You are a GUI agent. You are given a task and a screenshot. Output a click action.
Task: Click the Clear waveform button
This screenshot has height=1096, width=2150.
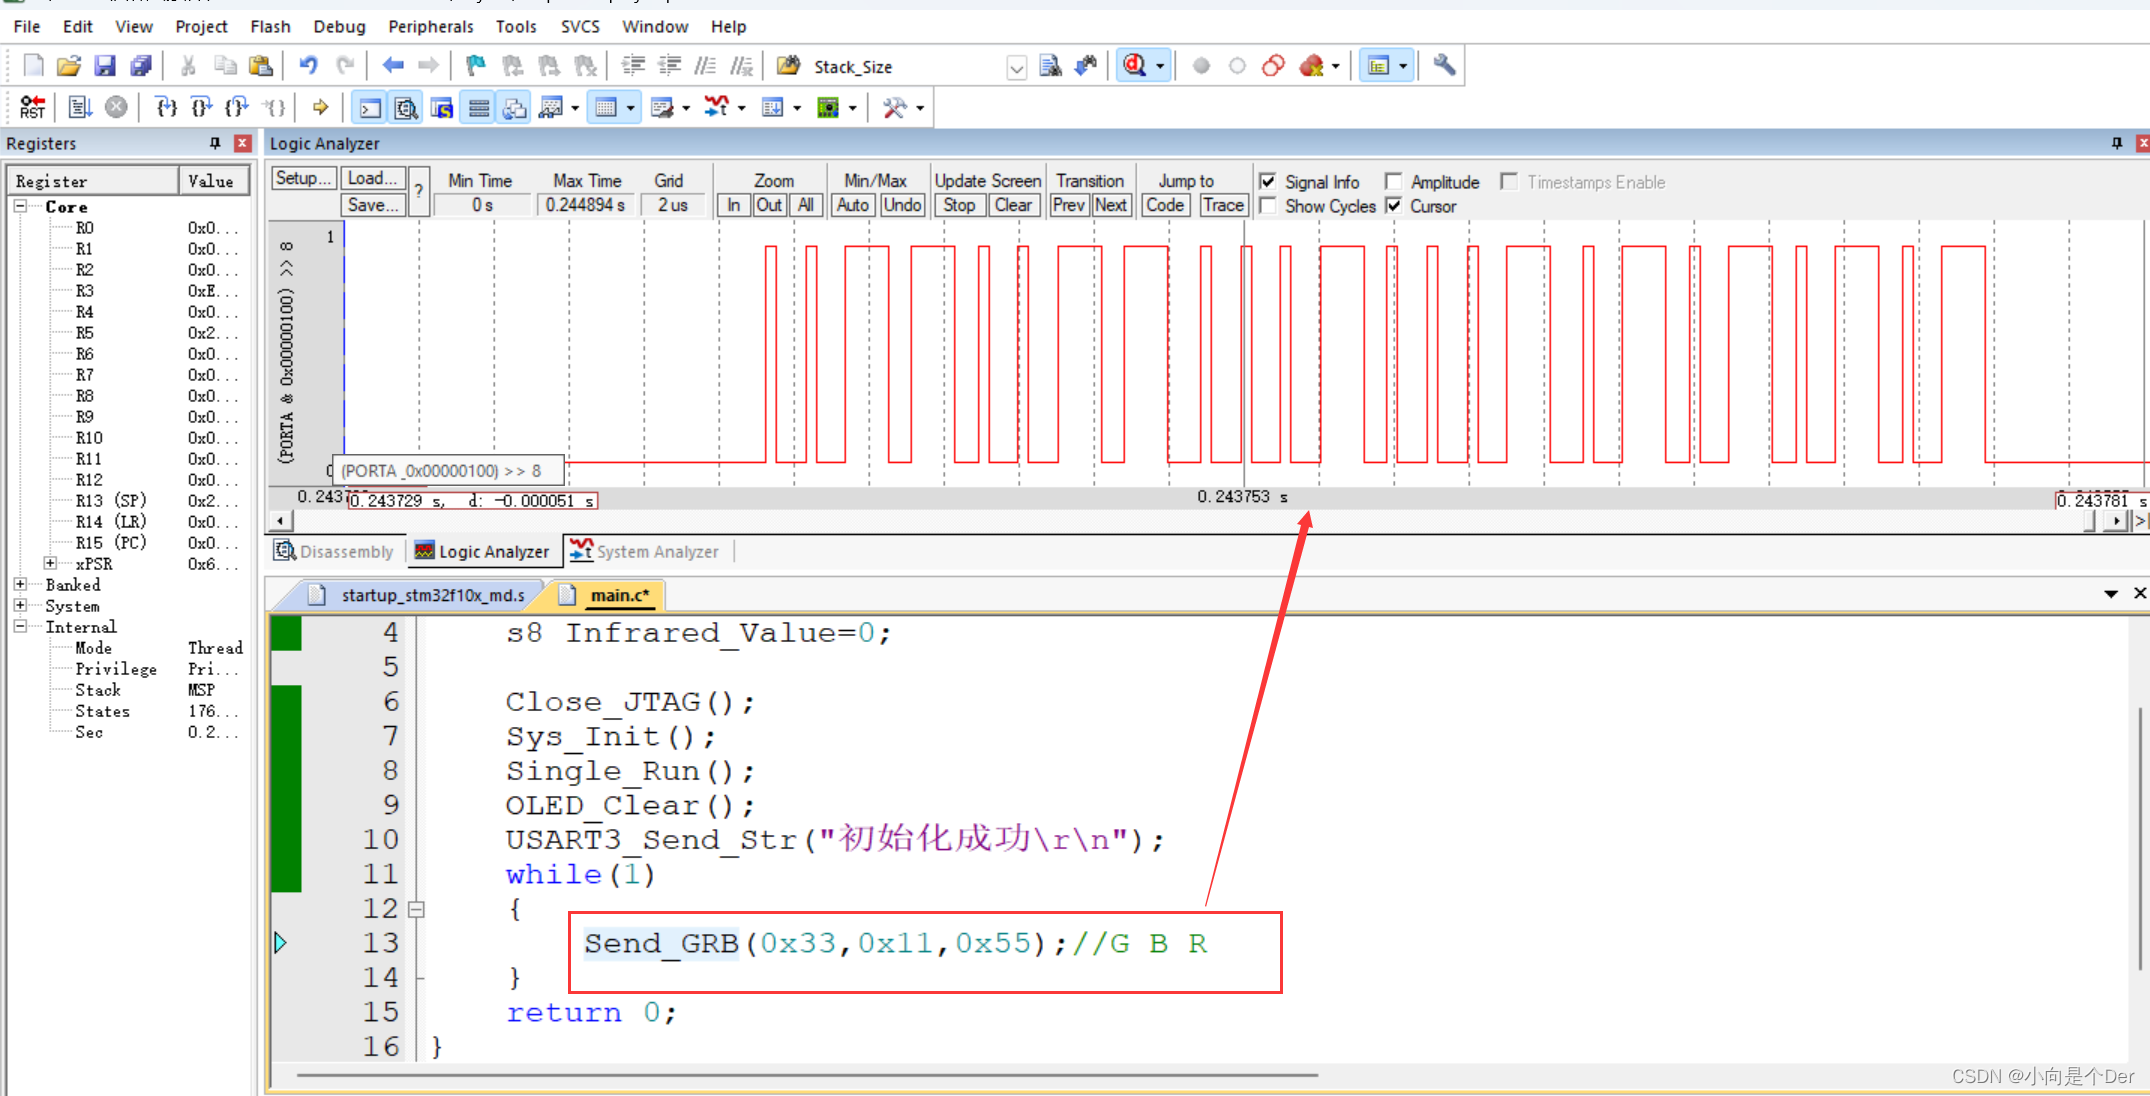pyautogui.click(x=1012, y=206)
